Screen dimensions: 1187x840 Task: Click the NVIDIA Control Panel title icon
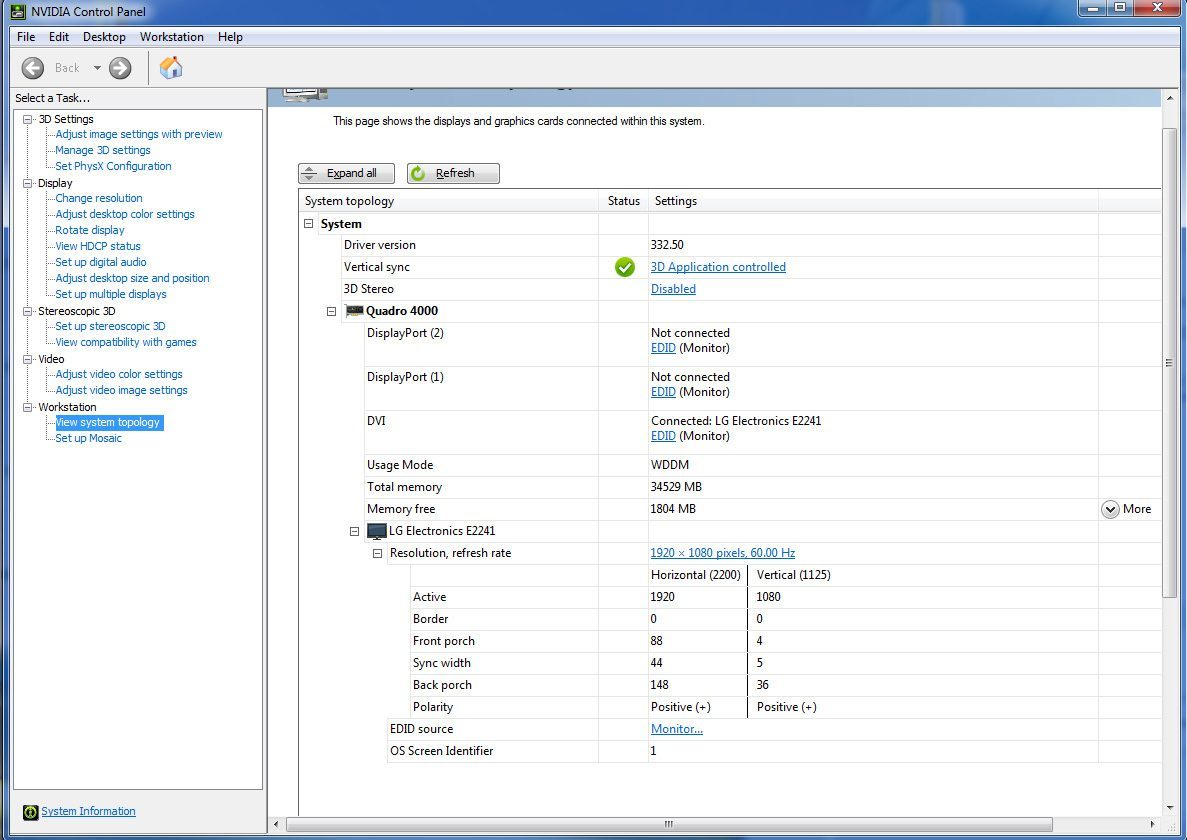pos(18,11)
